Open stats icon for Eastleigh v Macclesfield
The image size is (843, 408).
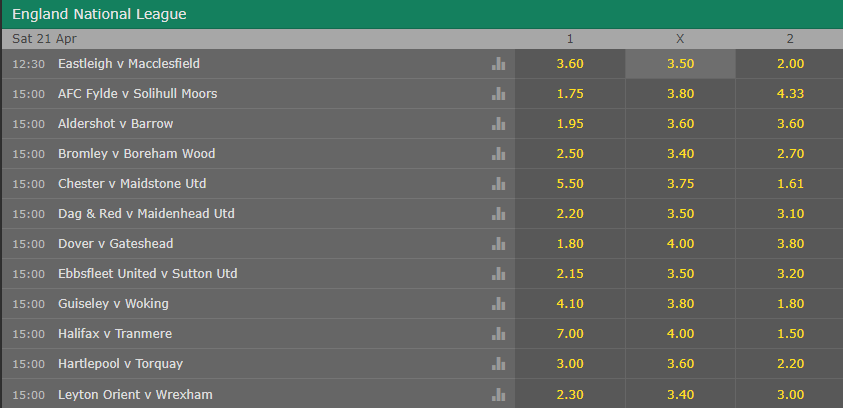pos(498,64)
